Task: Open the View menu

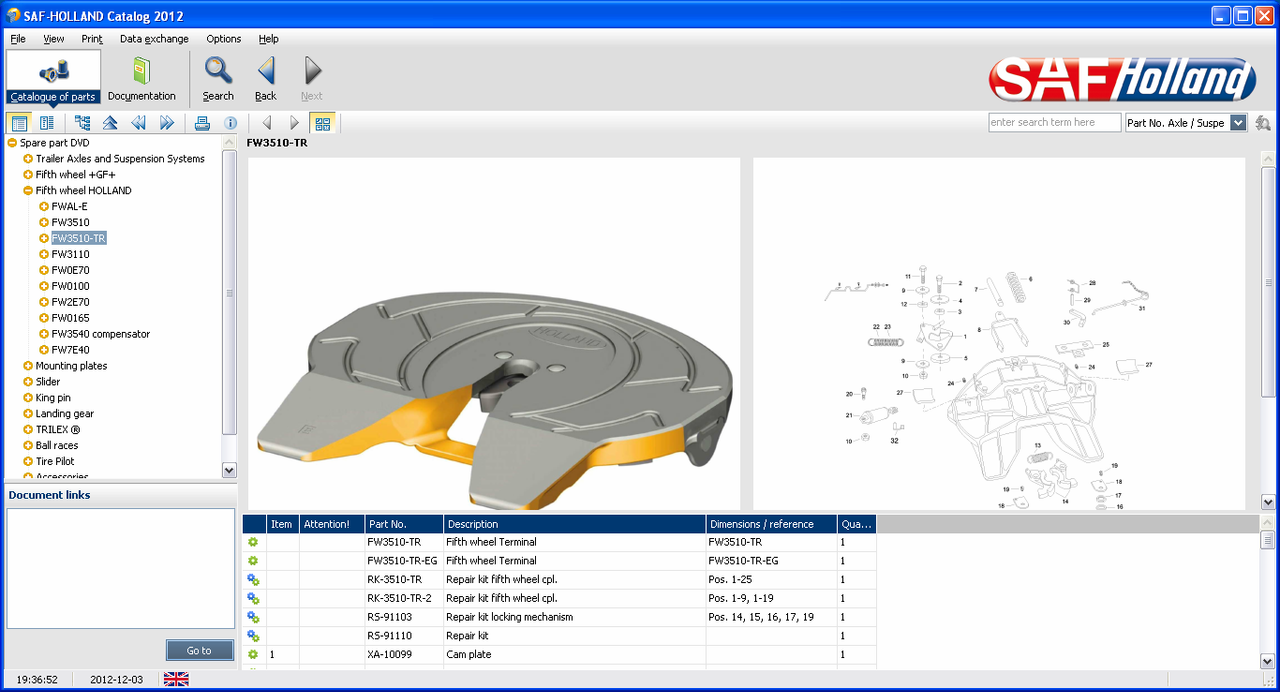Action: click(53, 39)
